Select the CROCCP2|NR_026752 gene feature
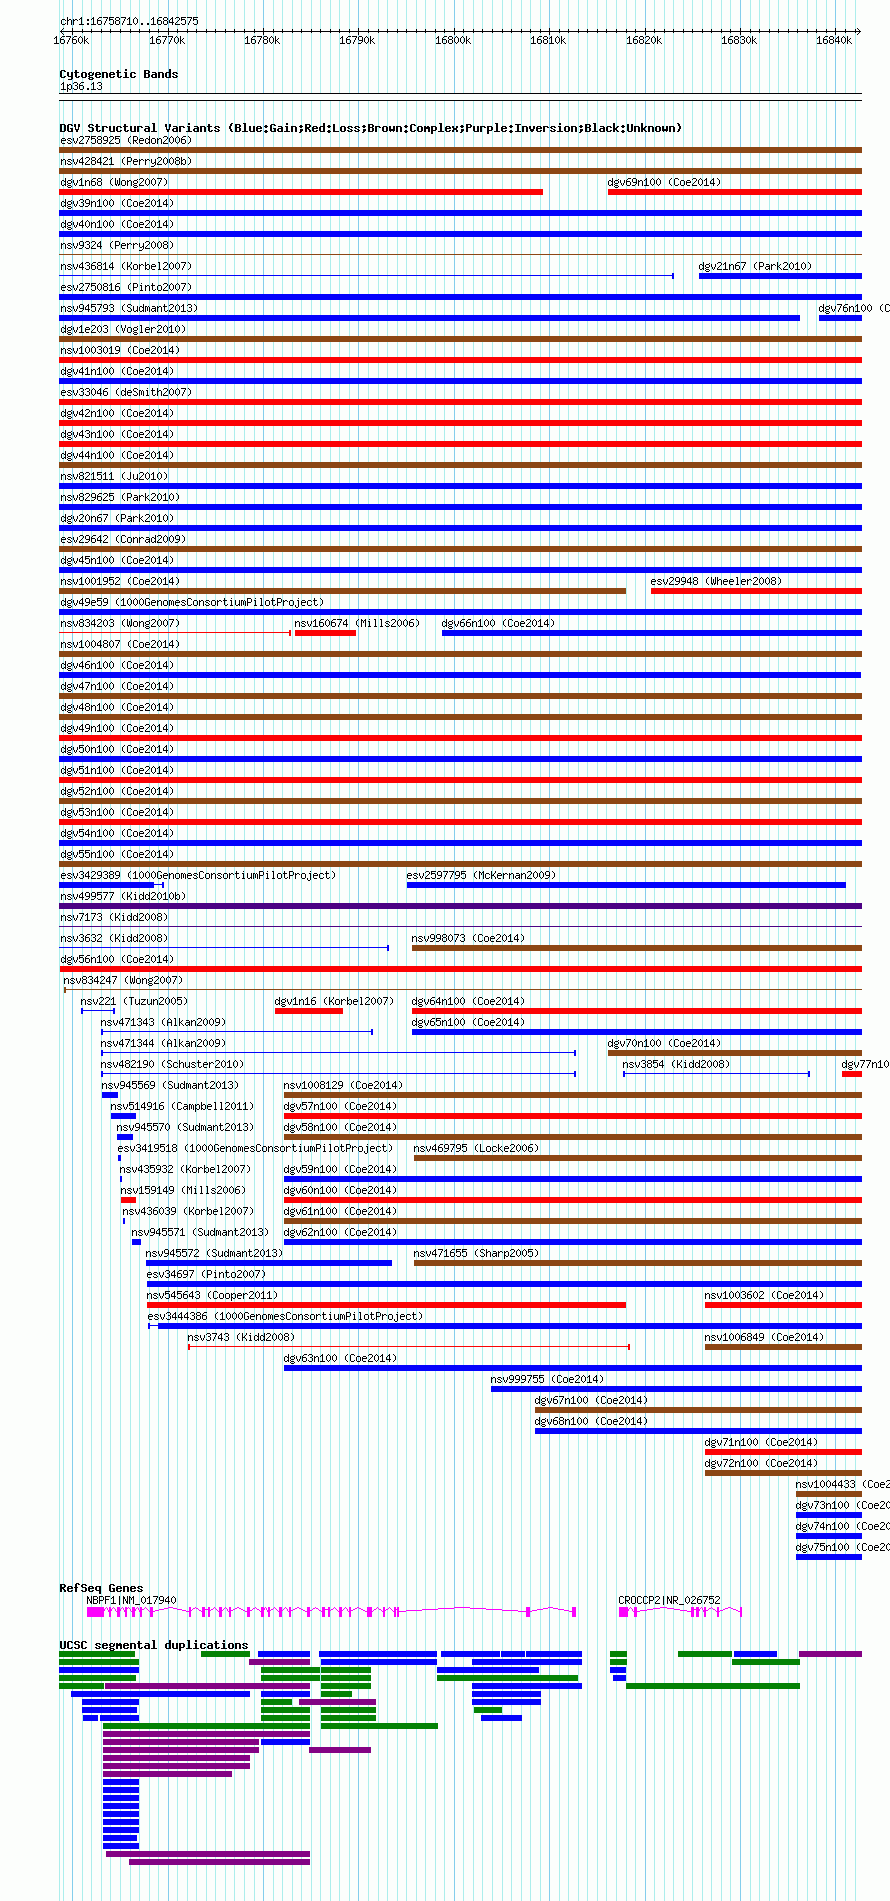This screenshot has width=890, height=1901. tap(680, 1611)
